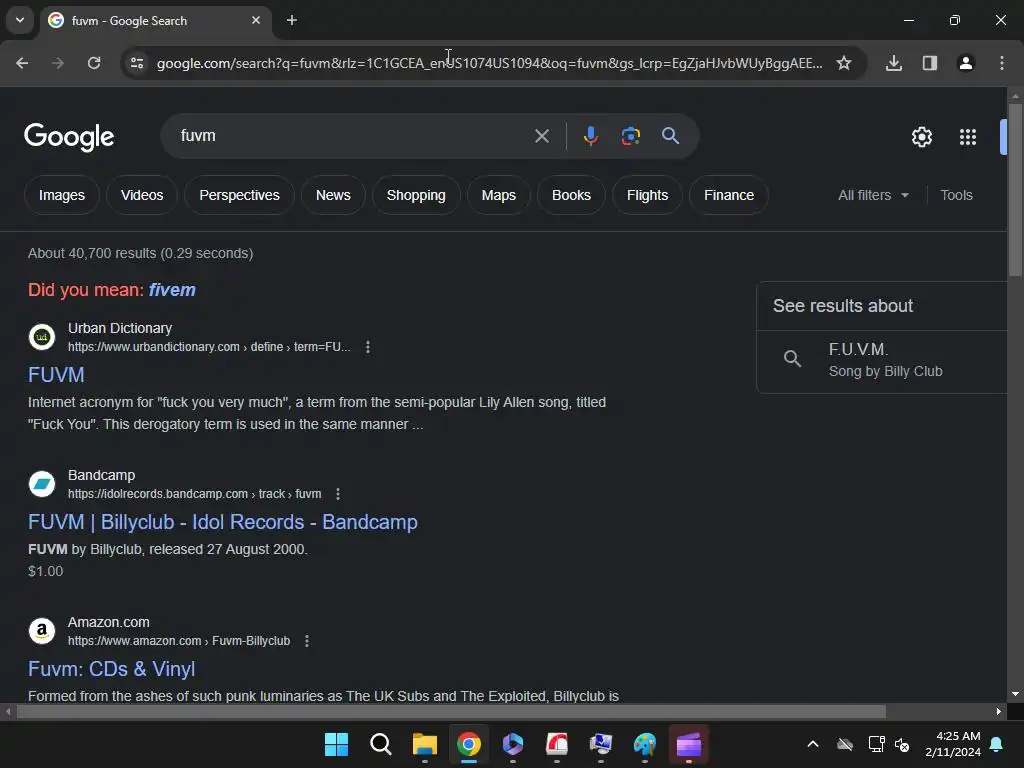Switch to the Images filter
Viewport: 1024px width, 768px height.
[62, 195]
